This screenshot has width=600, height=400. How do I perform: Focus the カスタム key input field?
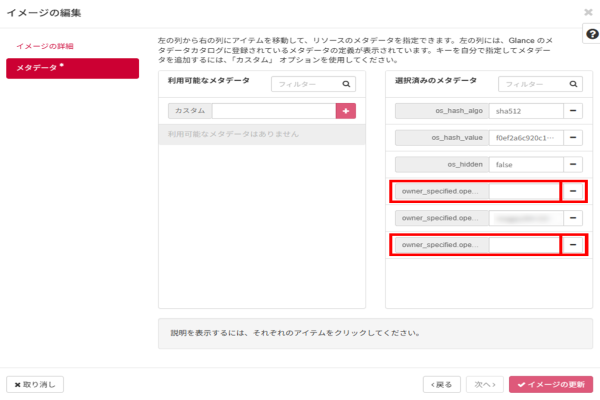(x=275, y=111)
